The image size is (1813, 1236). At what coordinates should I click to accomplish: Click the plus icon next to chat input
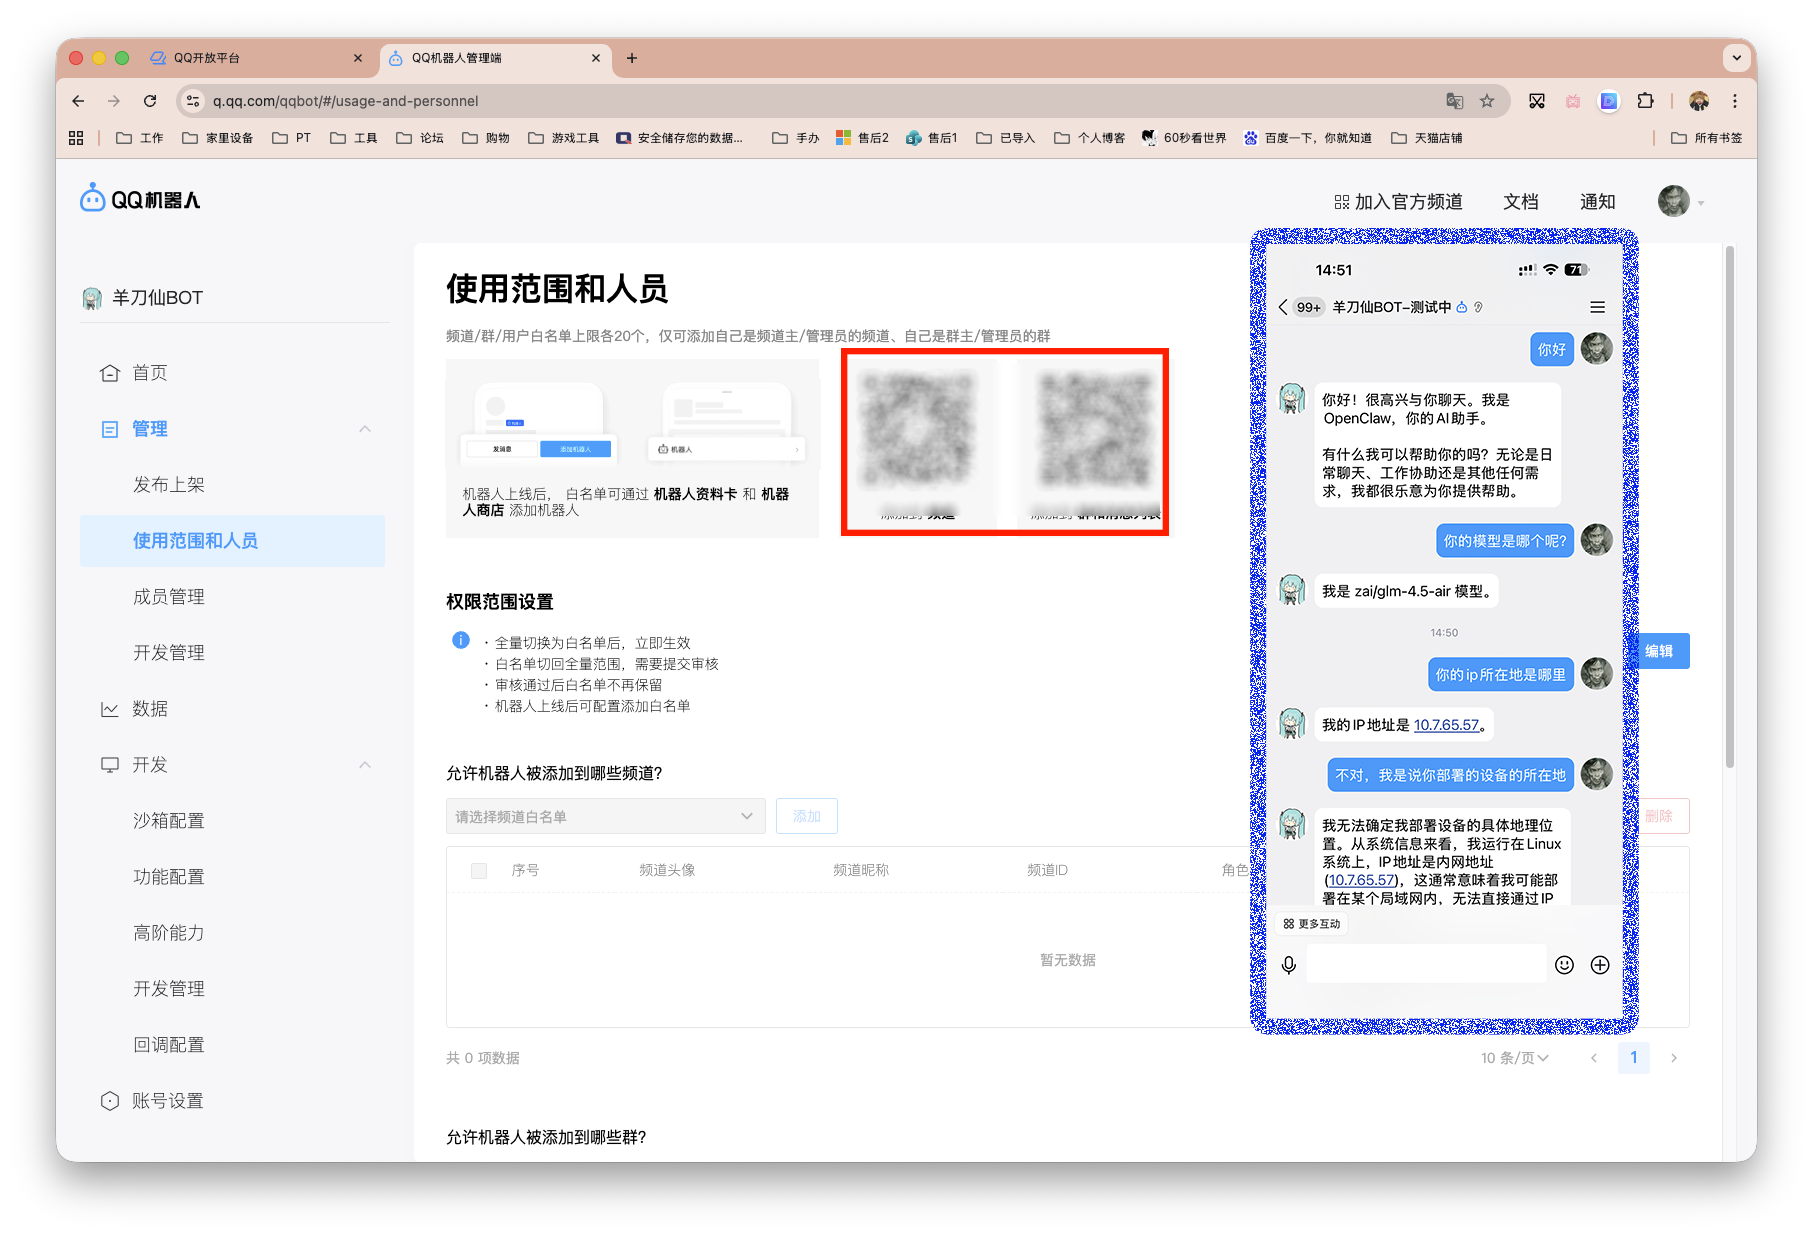[x=1599, y=964]
